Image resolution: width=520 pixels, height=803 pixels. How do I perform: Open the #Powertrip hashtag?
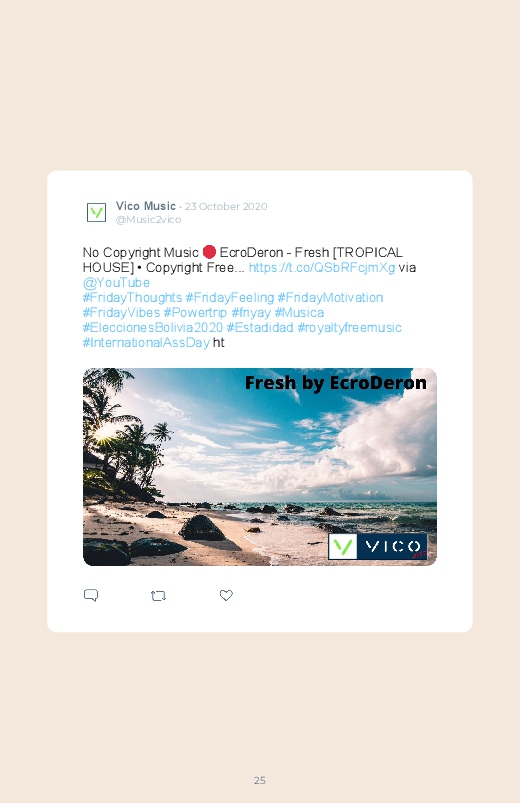click(x=195, y=312)
